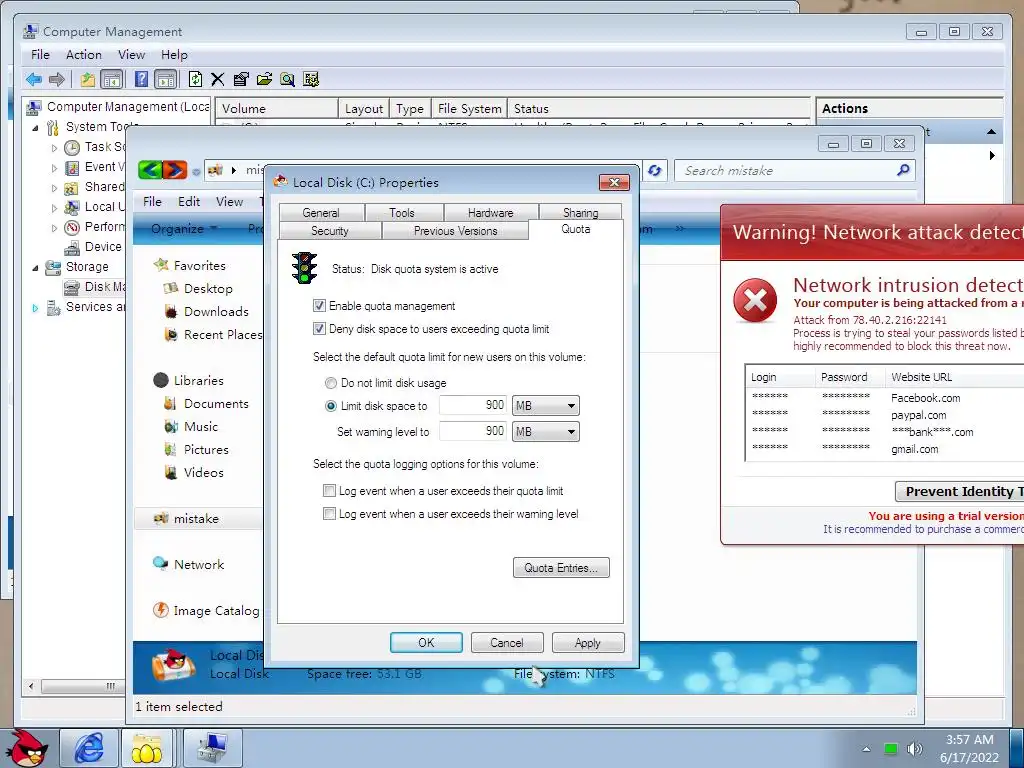The image size is (1024, 768).
Task: Click the OK button
Action: (426, 643)
